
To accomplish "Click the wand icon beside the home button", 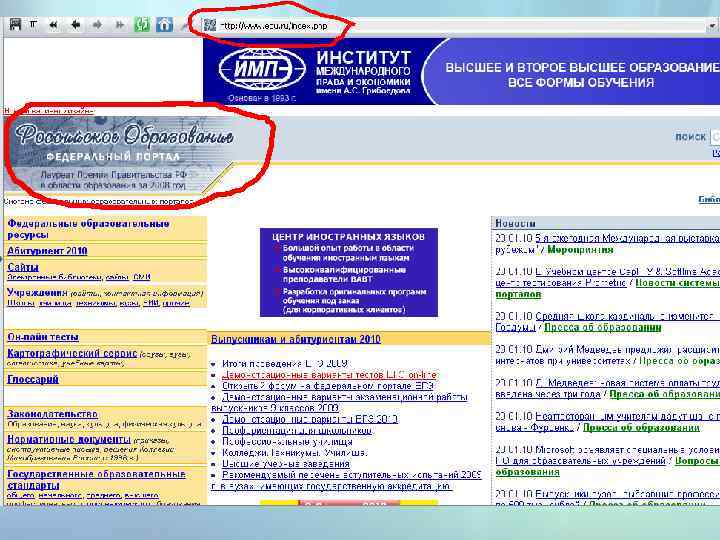I will click(x=184, y=26).
